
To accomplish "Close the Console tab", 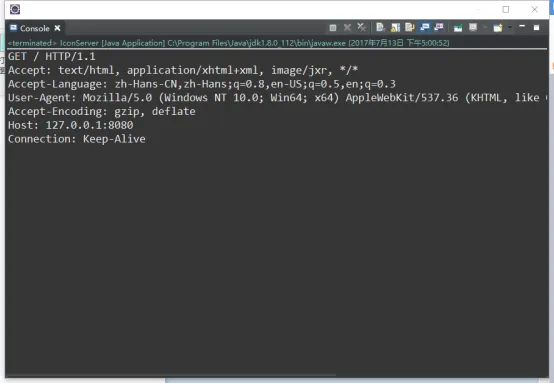I will 57,28.
